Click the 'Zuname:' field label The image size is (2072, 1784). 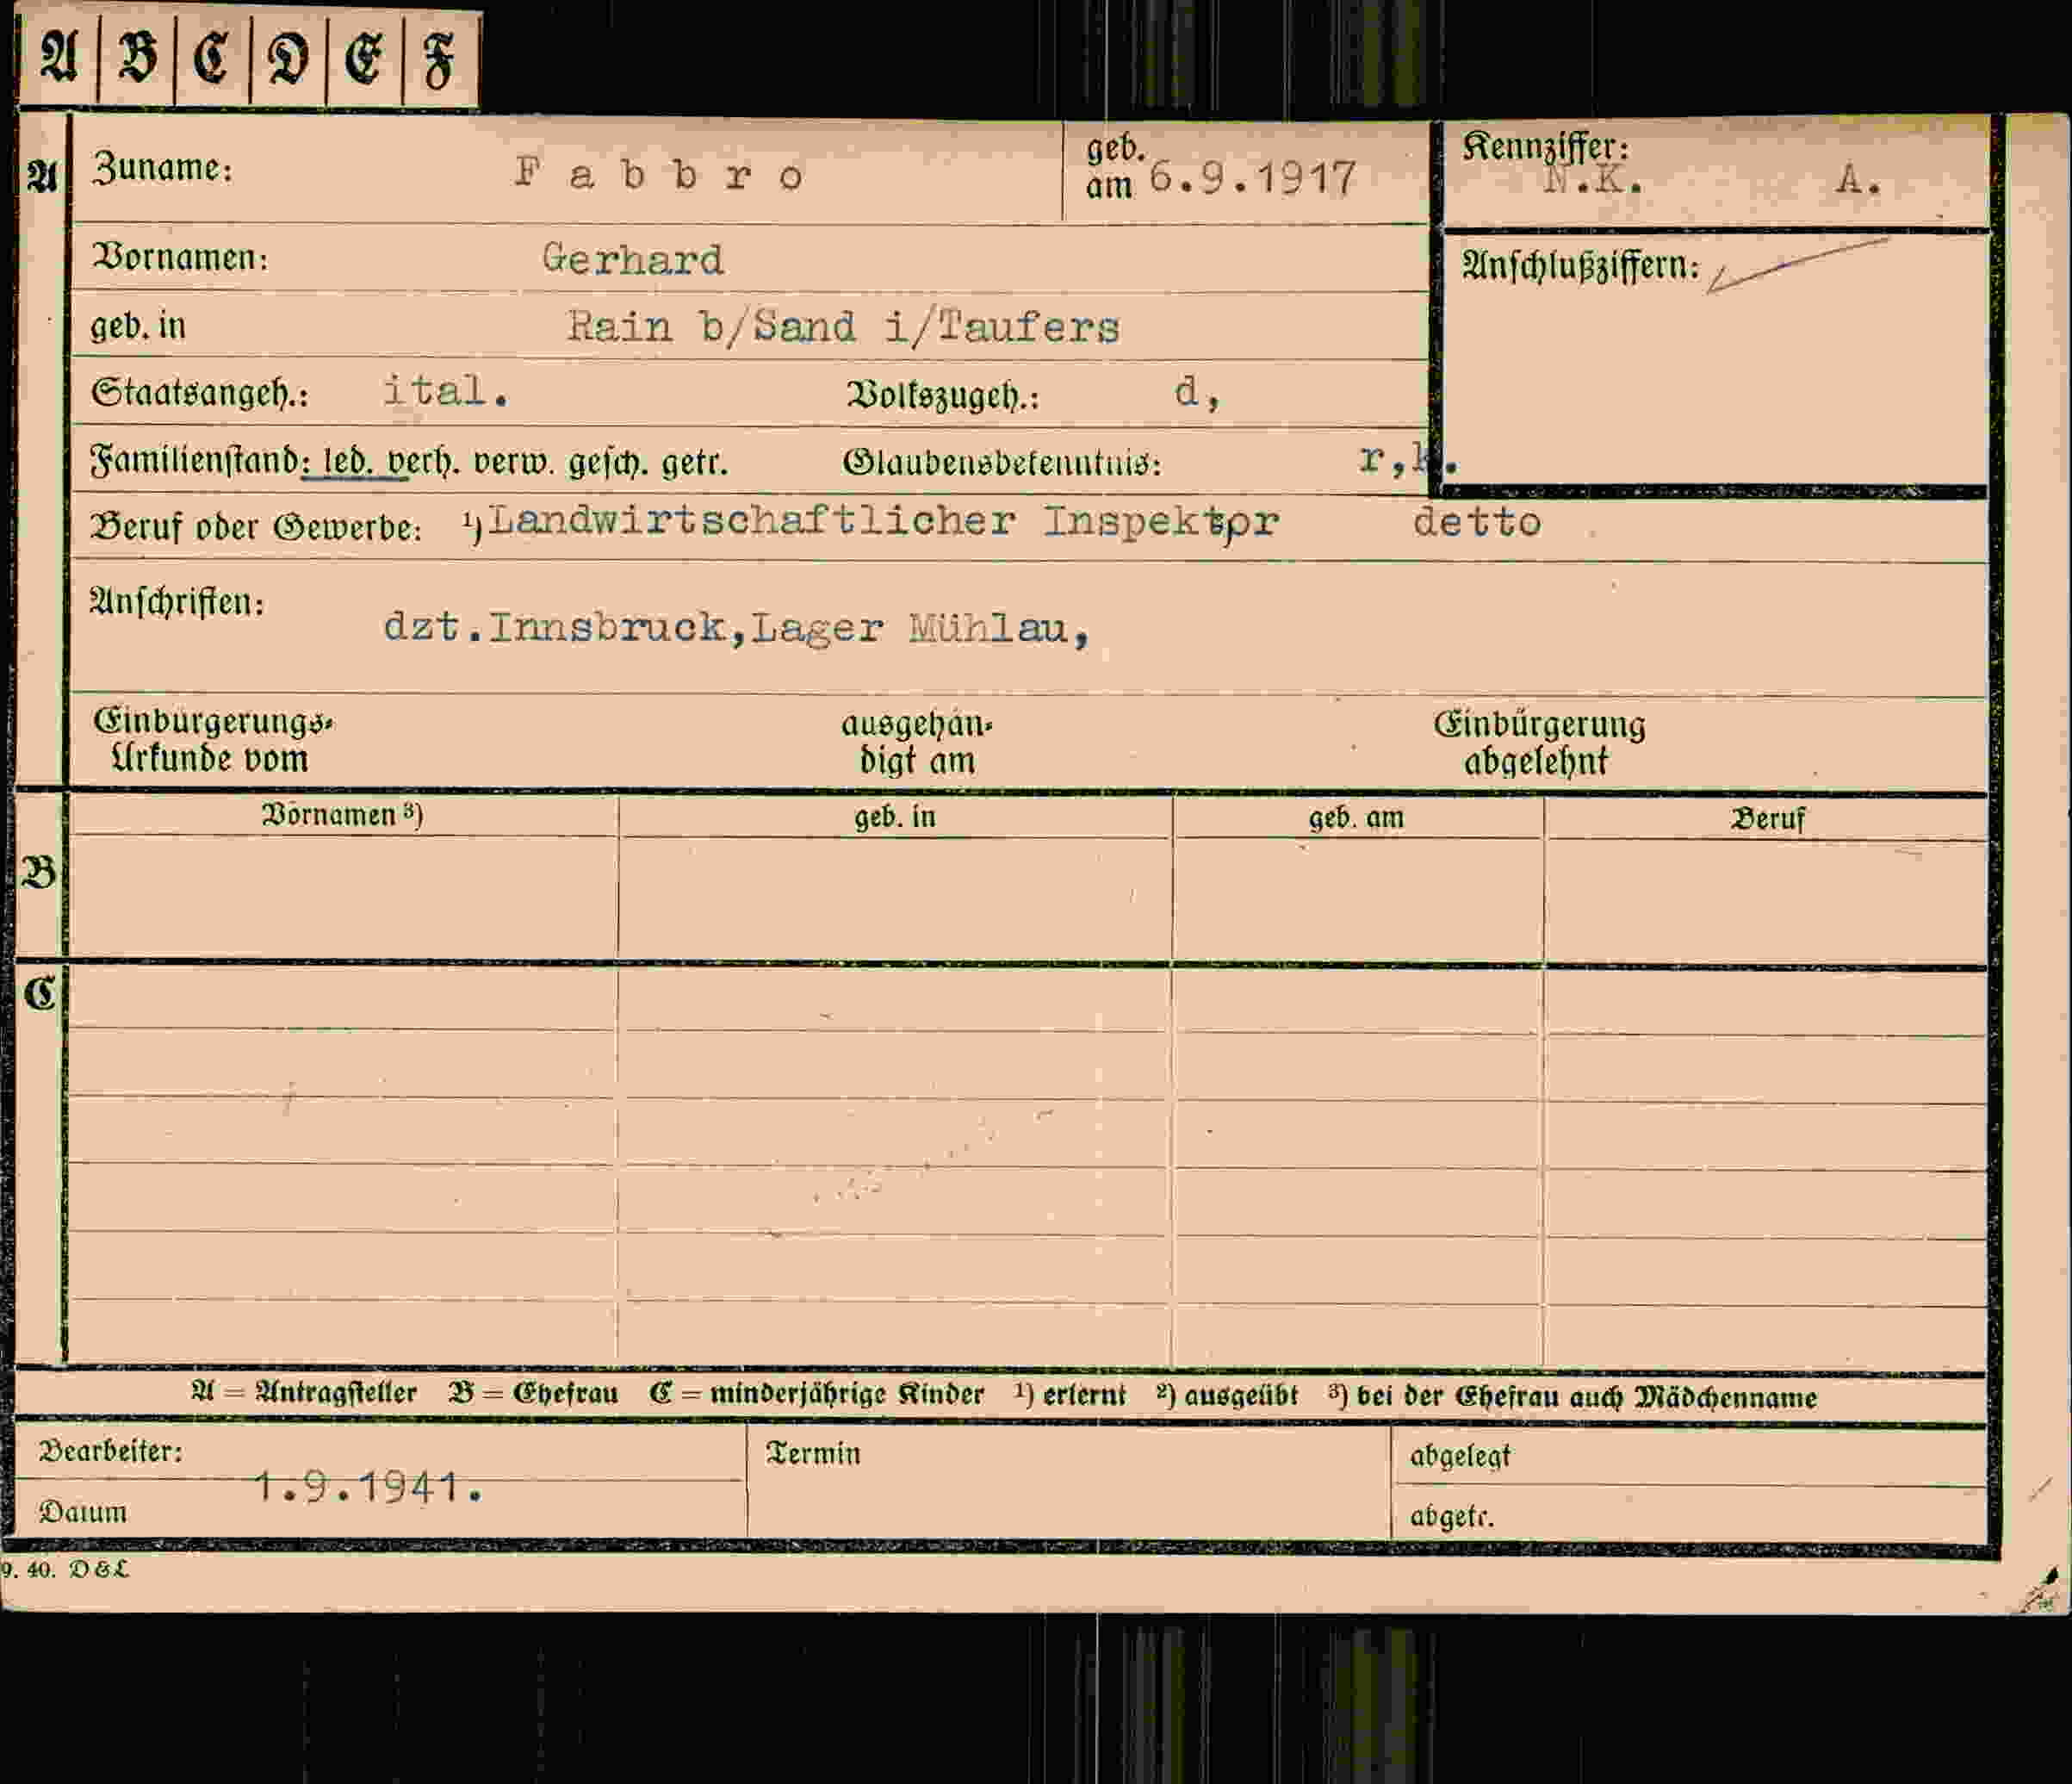[163, 168]
